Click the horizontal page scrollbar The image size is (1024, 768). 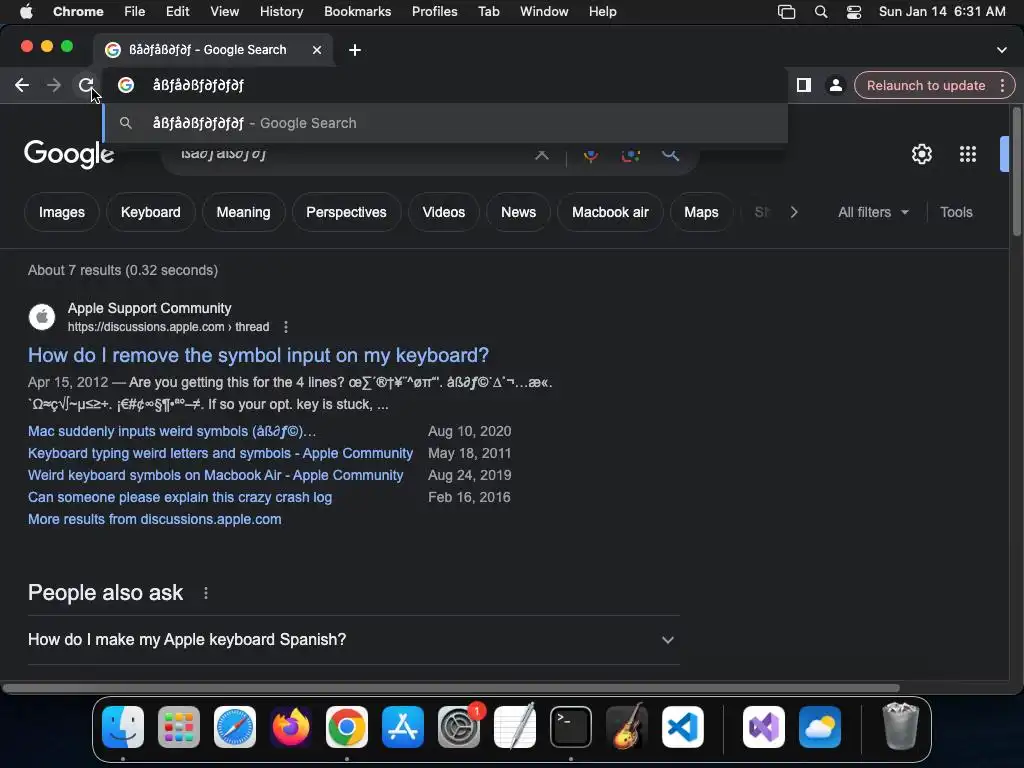451,688
